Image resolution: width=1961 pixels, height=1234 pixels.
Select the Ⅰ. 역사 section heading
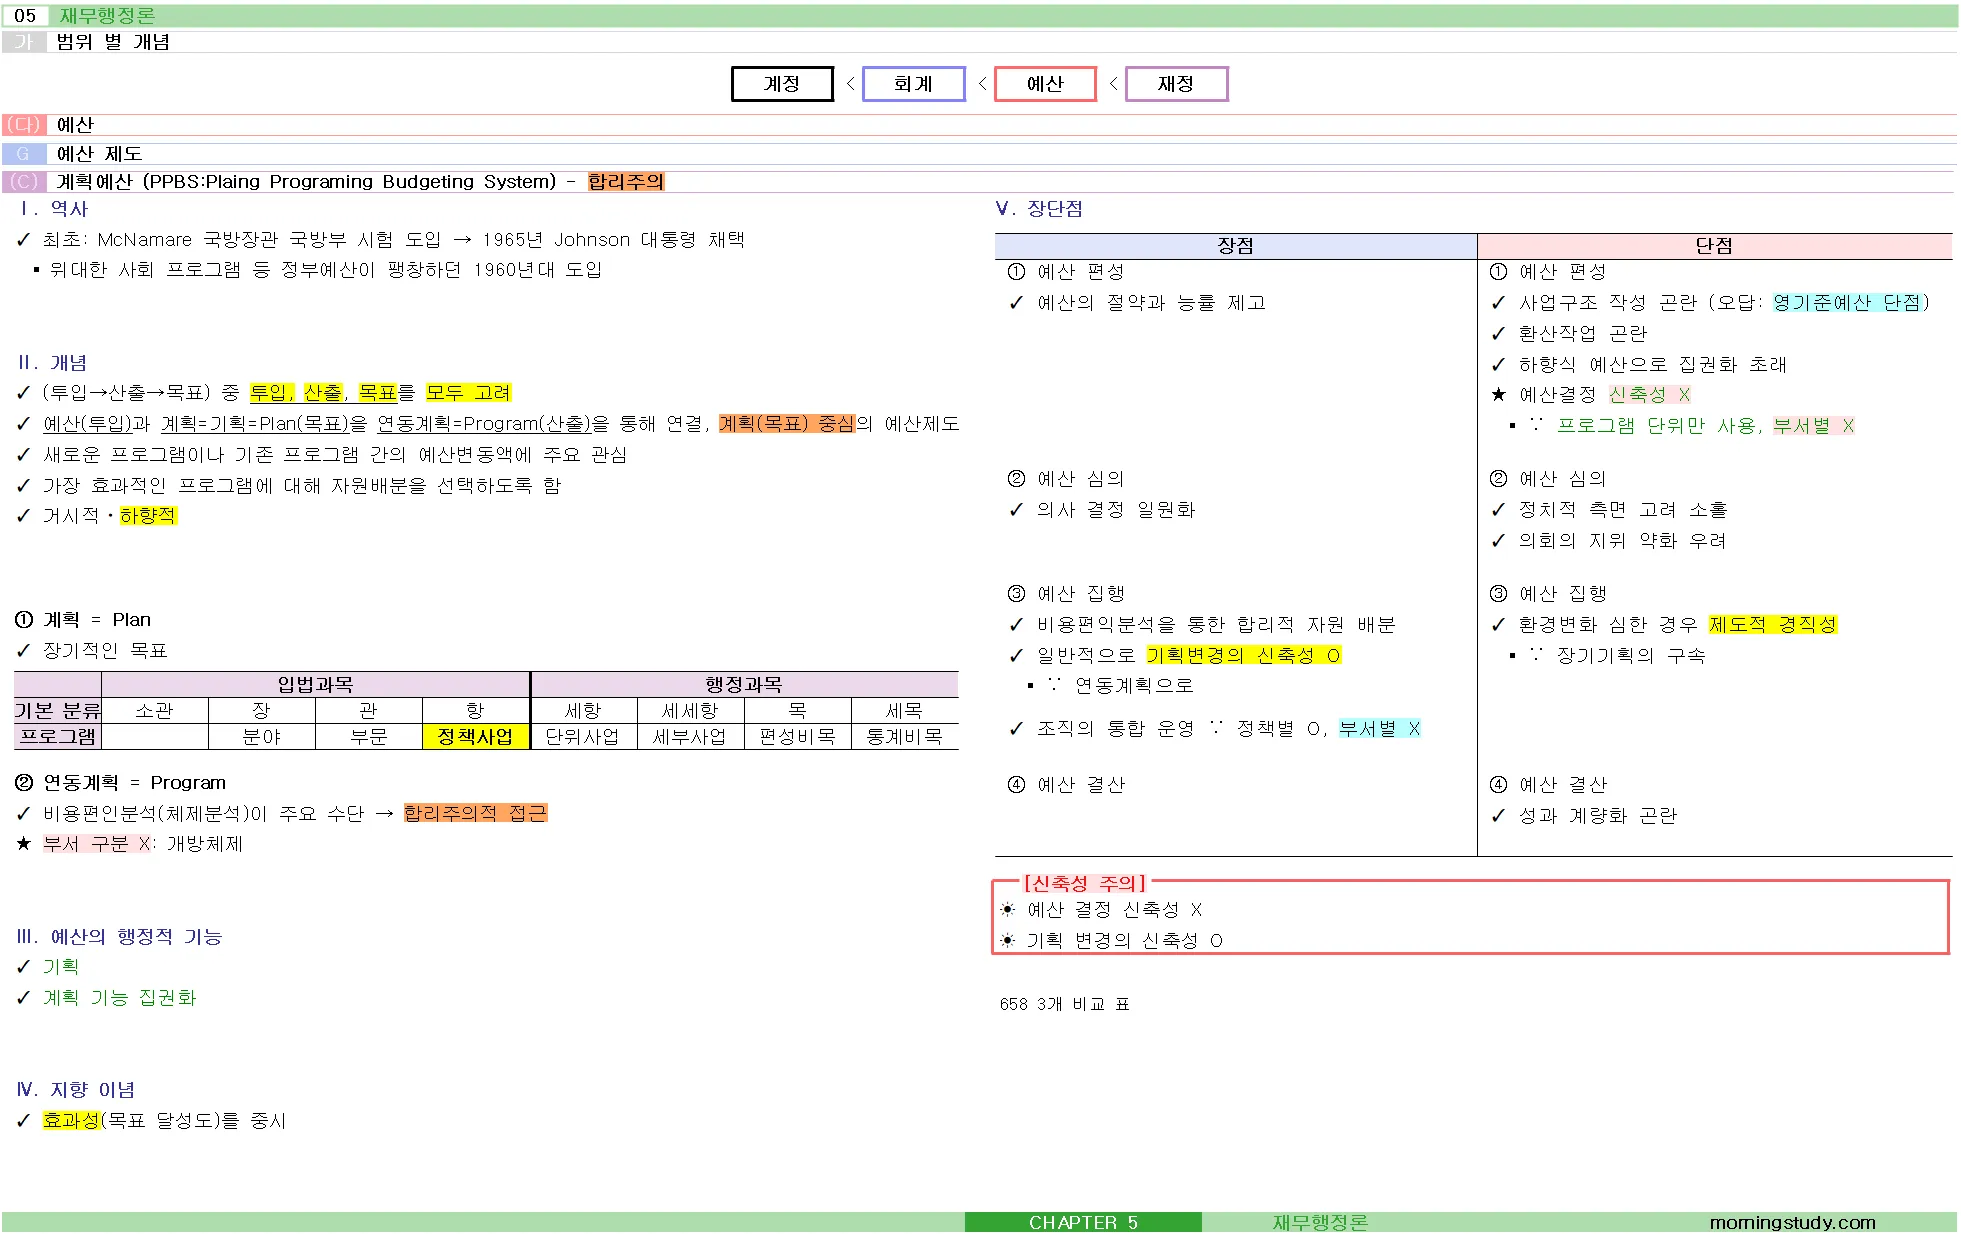click(54, 209)
